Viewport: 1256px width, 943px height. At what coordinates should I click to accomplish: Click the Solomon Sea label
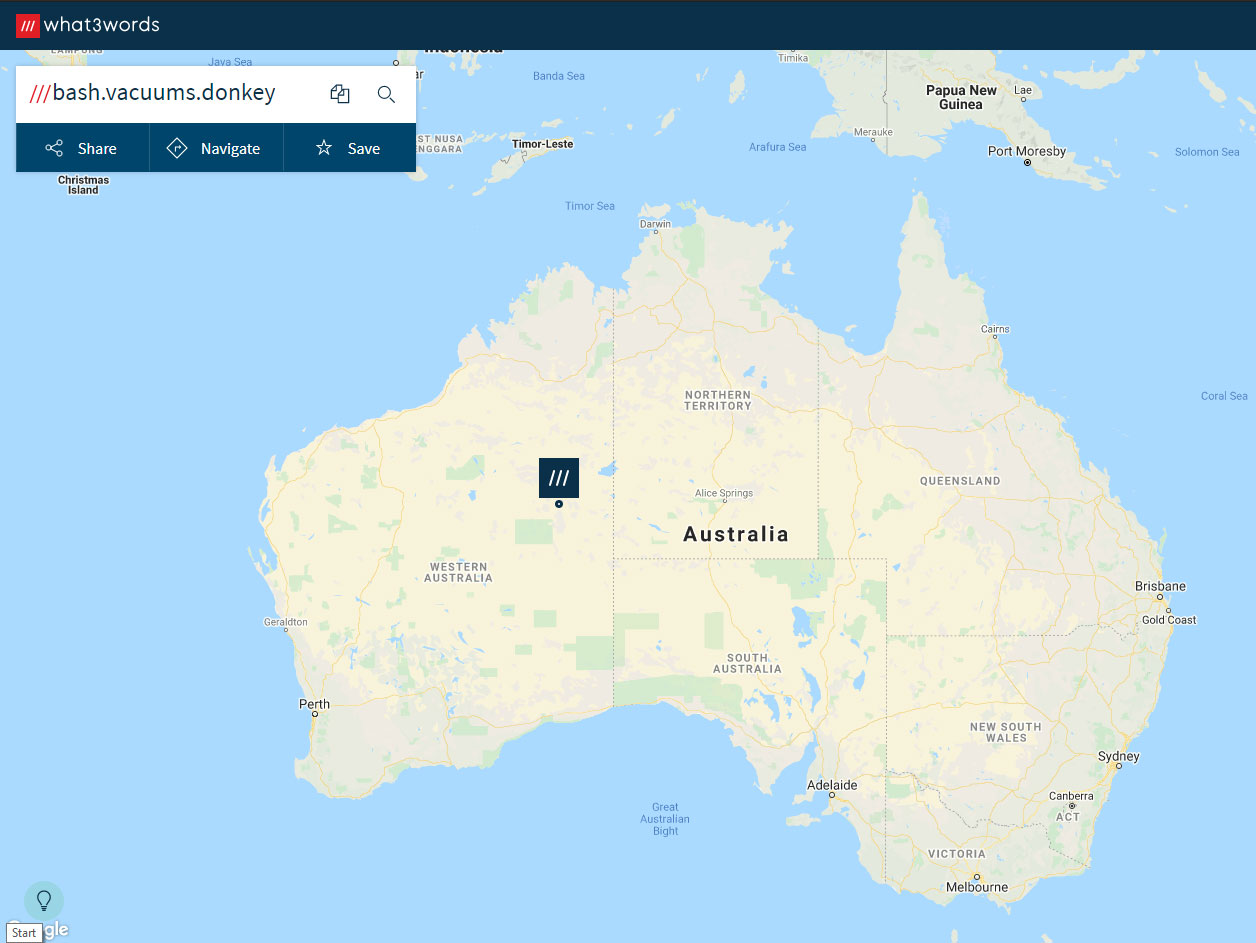1207,152
